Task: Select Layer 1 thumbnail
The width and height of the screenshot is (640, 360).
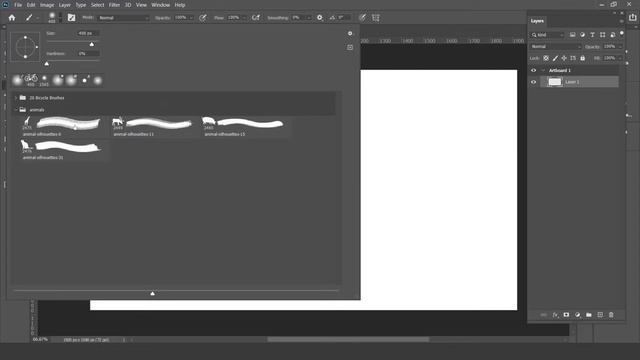Action: point(554,82)
